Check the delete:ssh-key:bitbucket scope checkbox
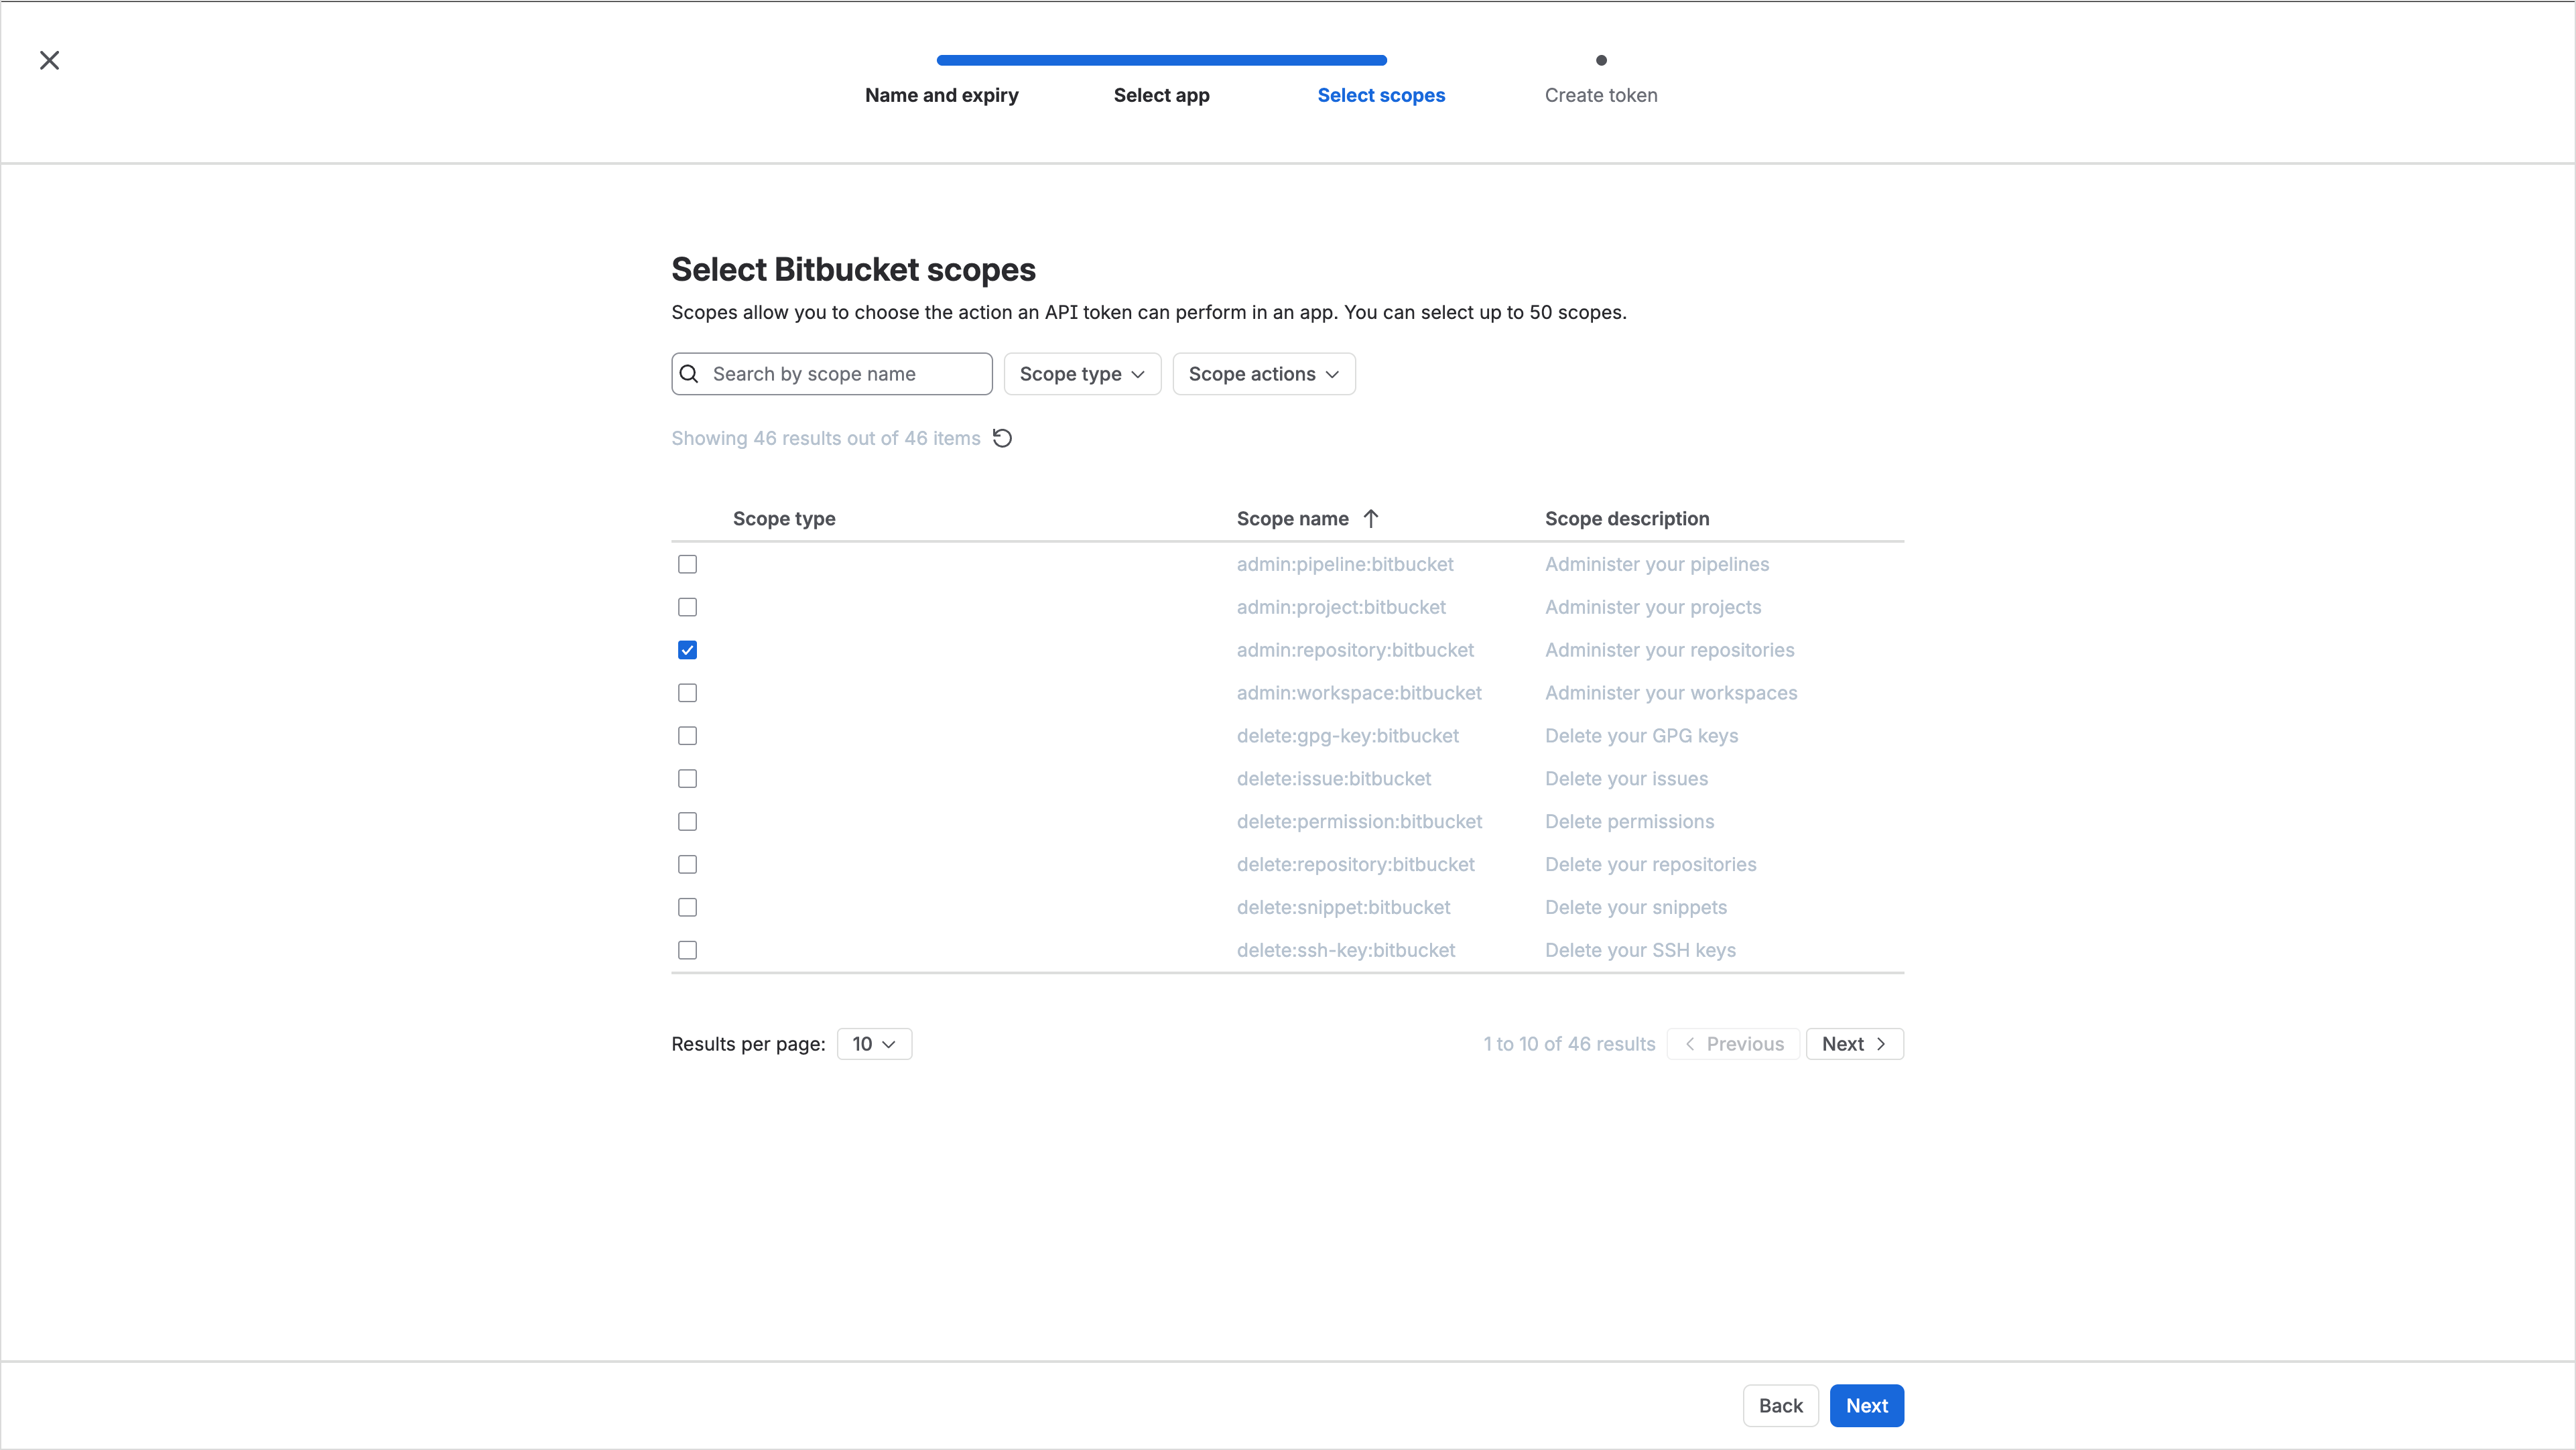2576x1450 pixels. tap(687, 951)
